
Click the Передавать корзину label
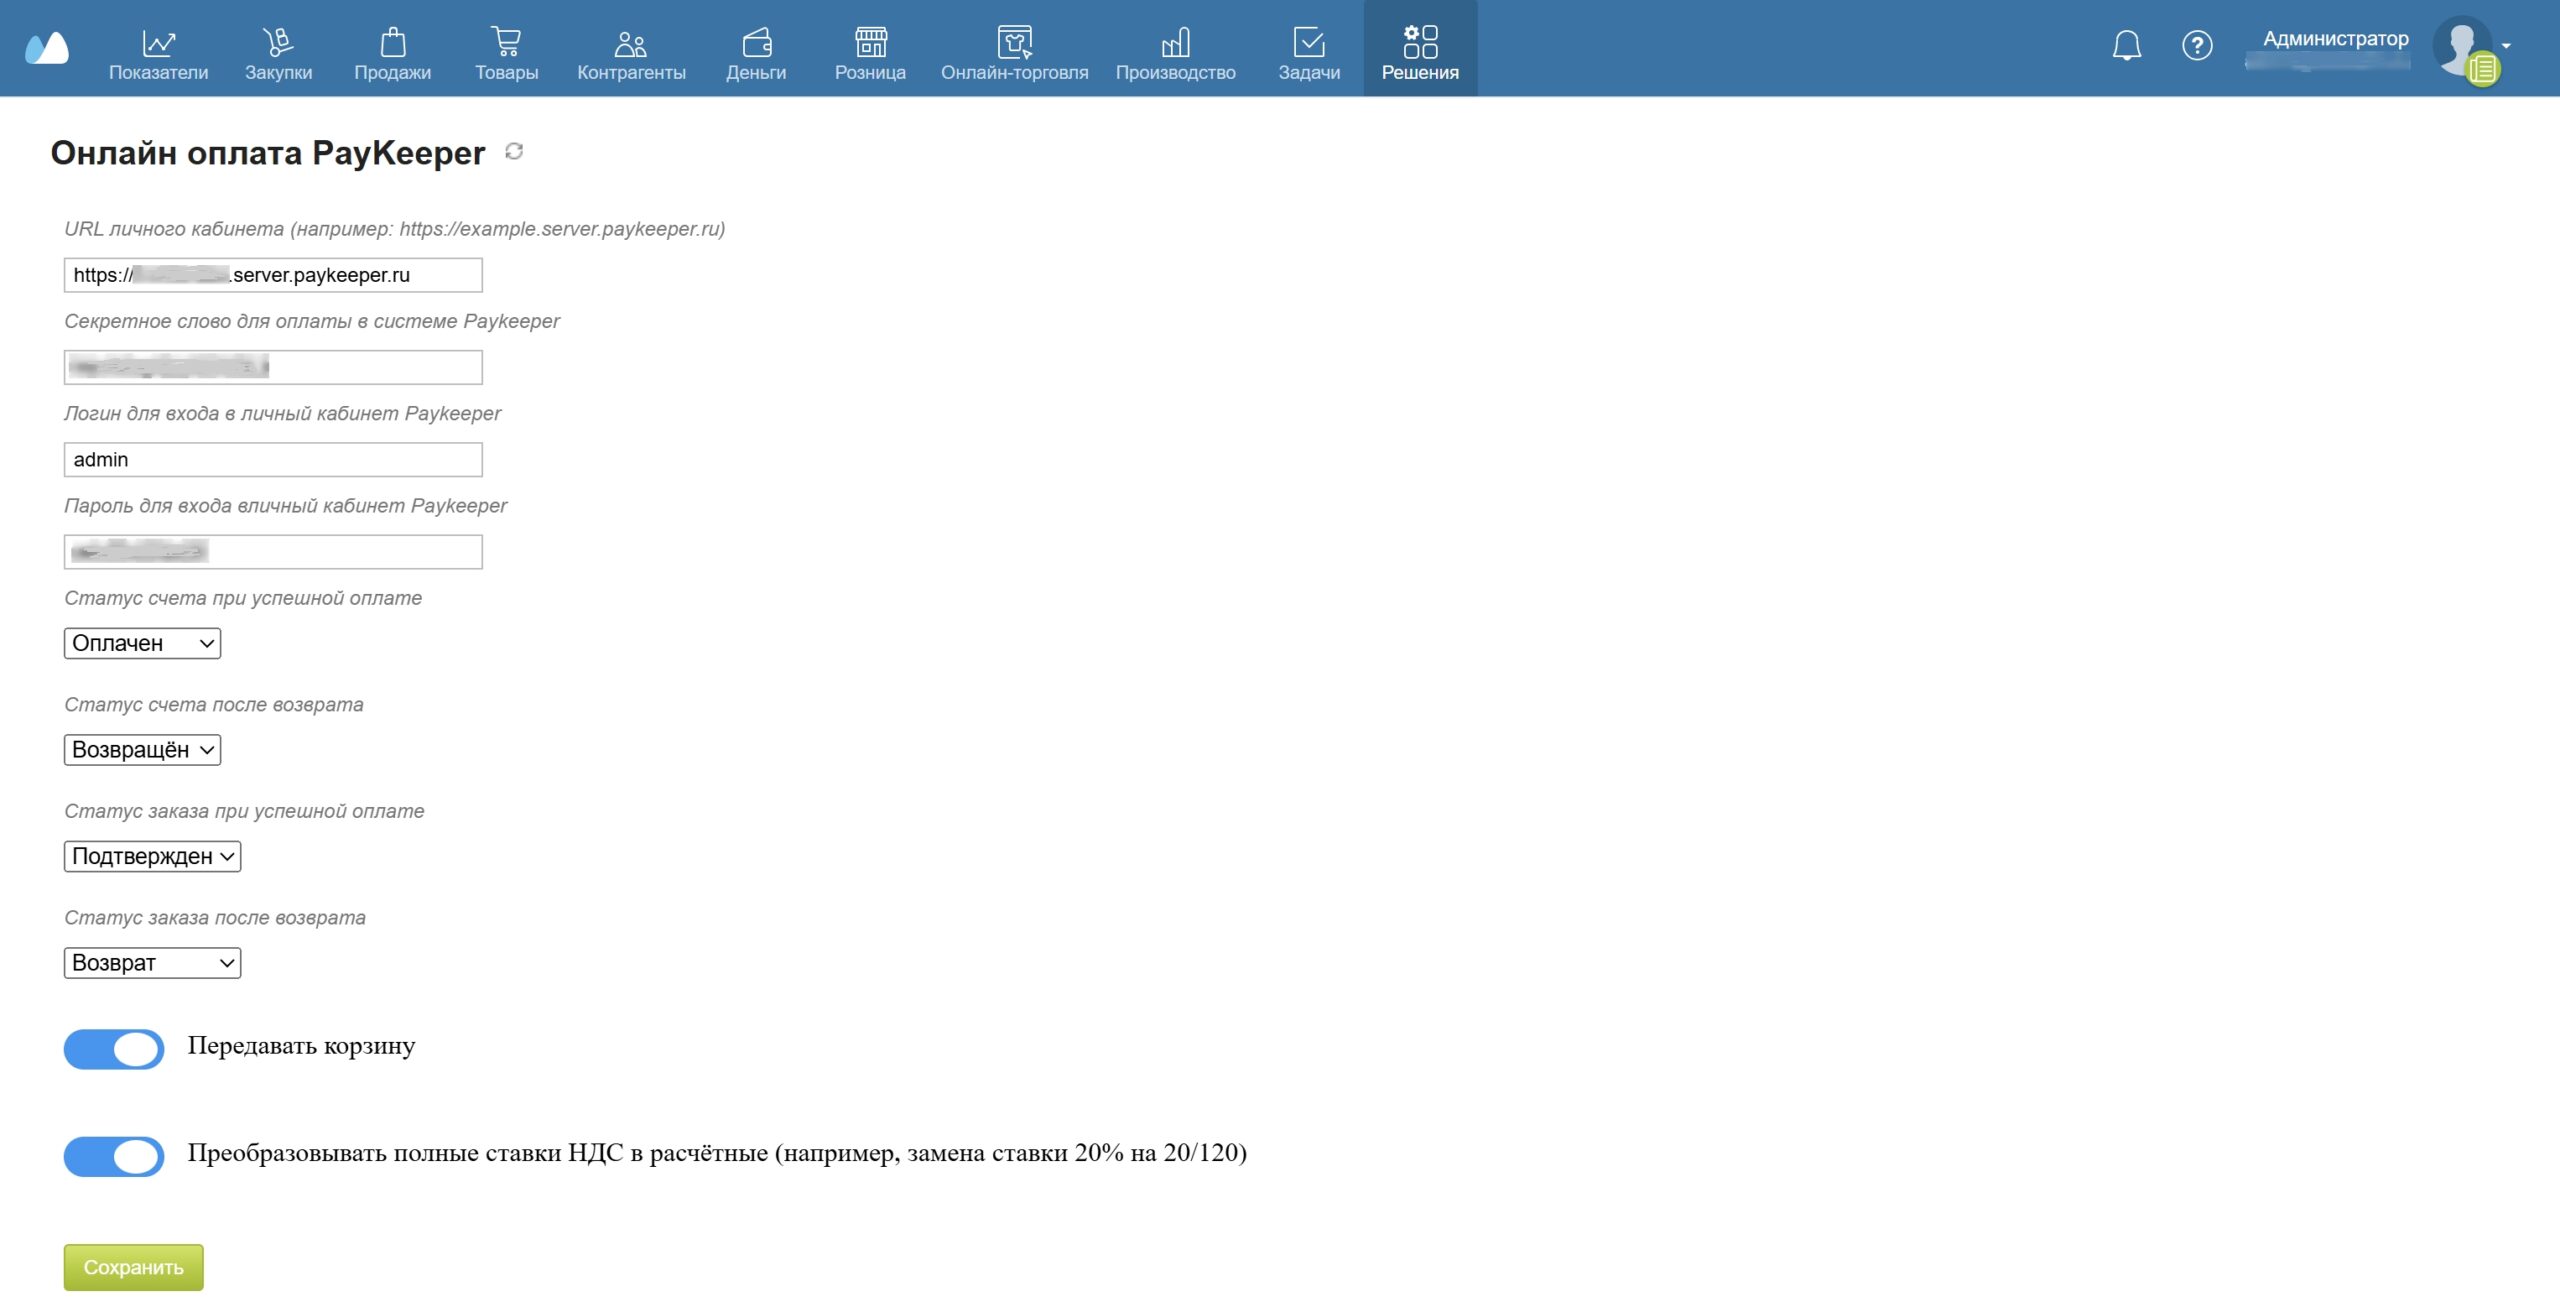click(x=301, y=1046)
